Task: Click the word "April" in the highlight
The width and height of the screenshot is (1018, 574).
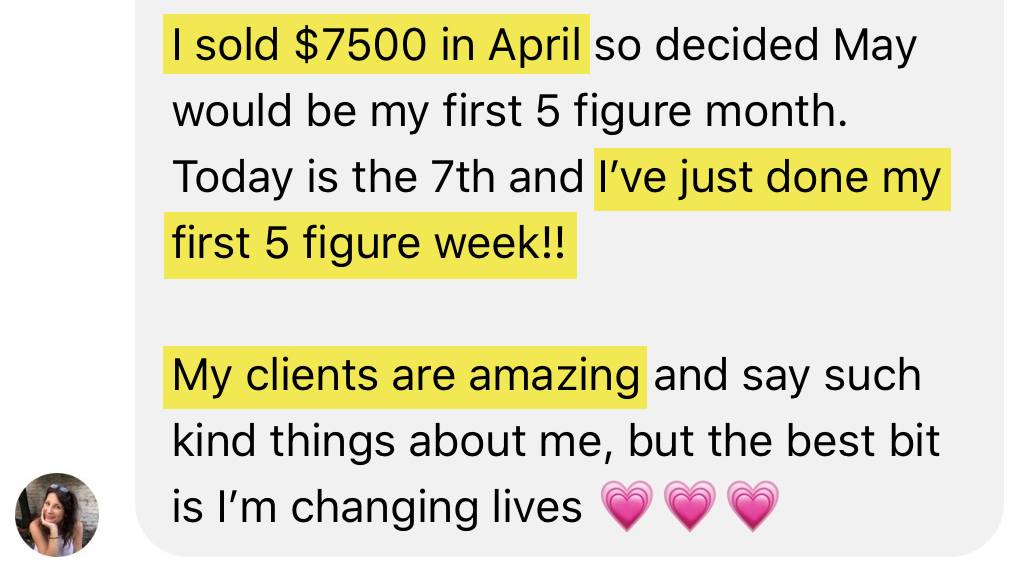Action: pos(535,45)
